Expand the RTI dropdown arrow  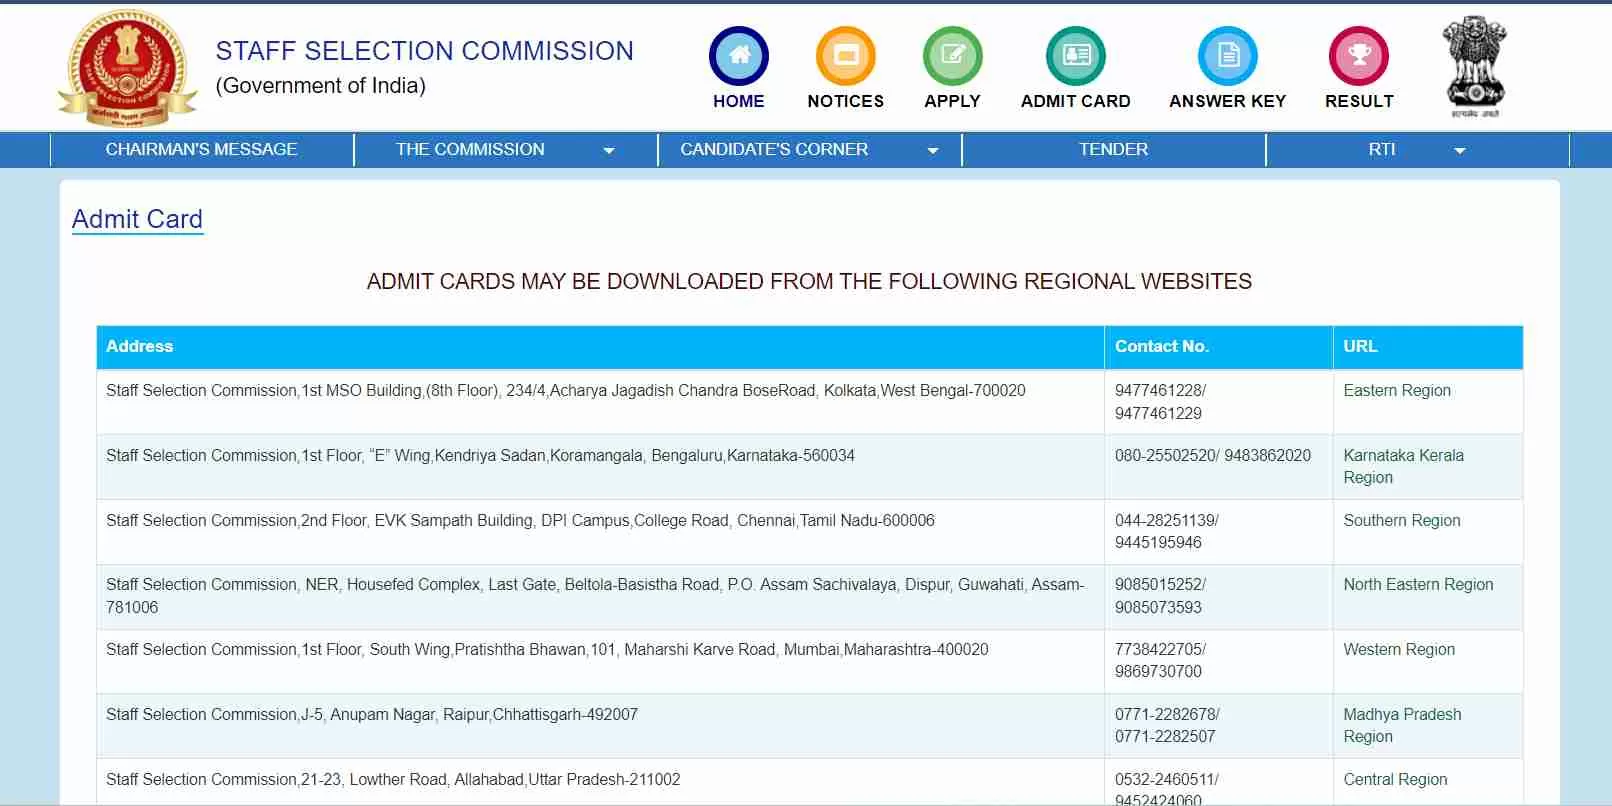[1460, 151]
